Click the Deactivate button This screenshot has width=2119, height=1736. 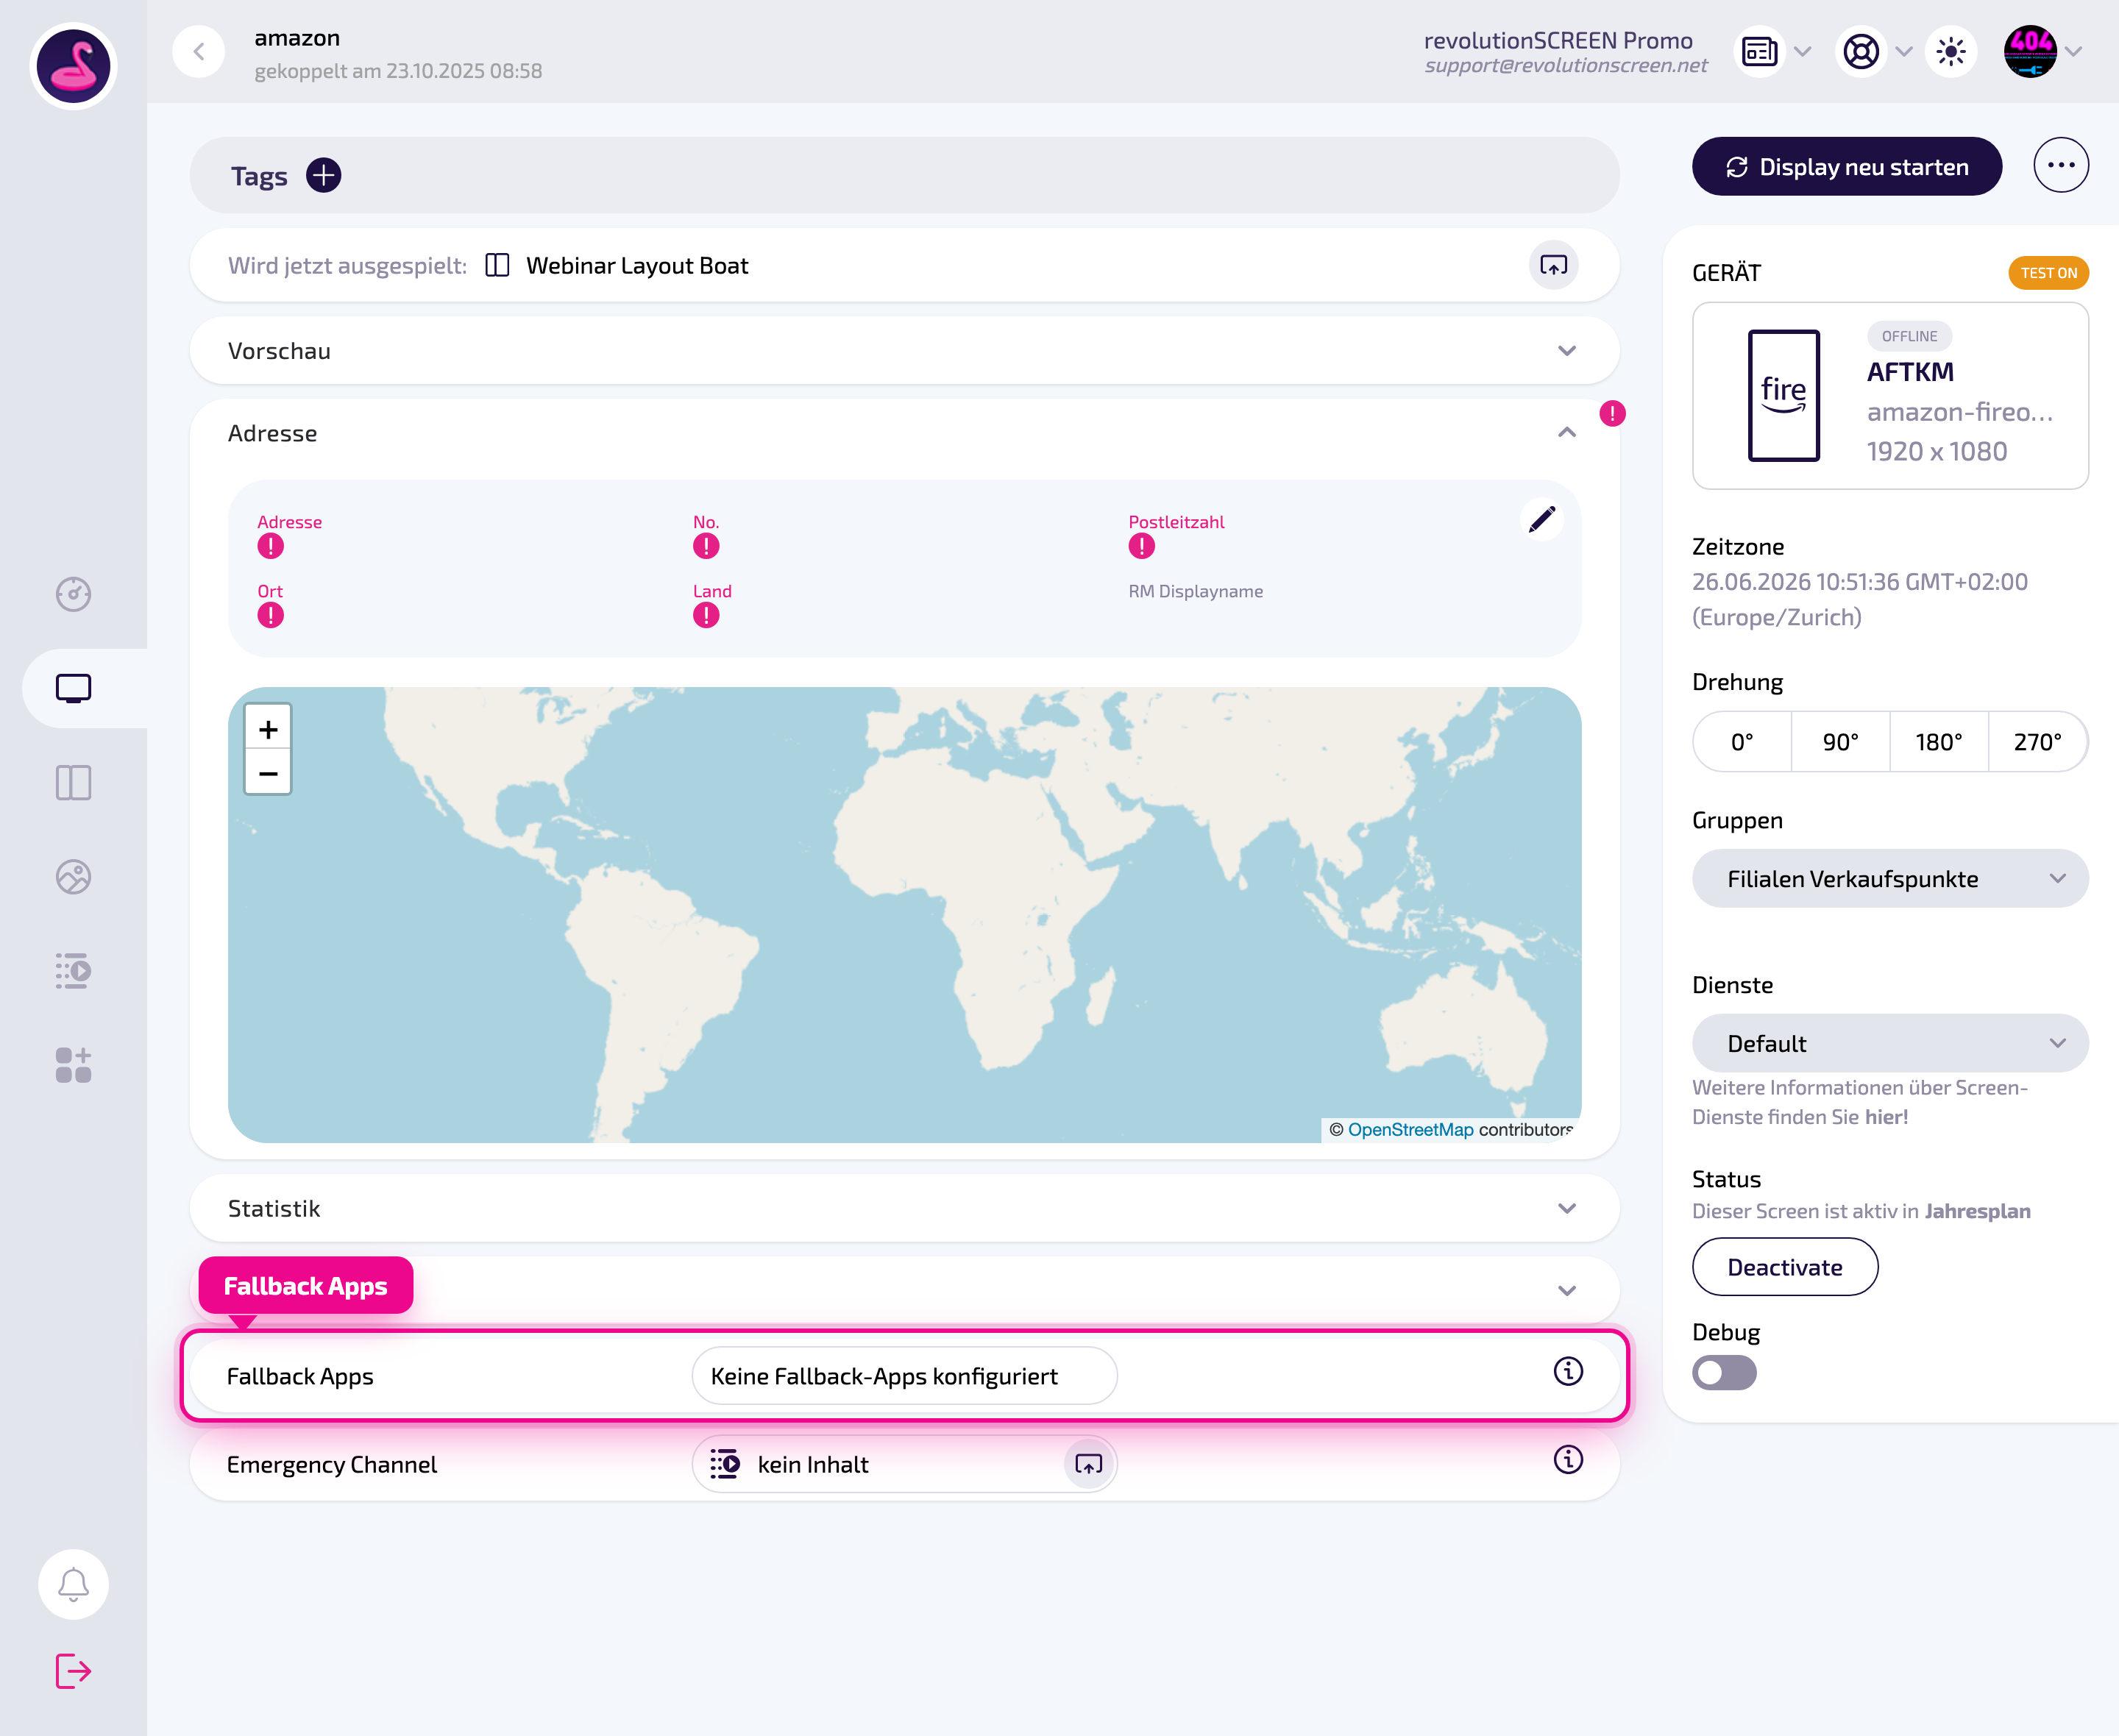[1785, 1267]
